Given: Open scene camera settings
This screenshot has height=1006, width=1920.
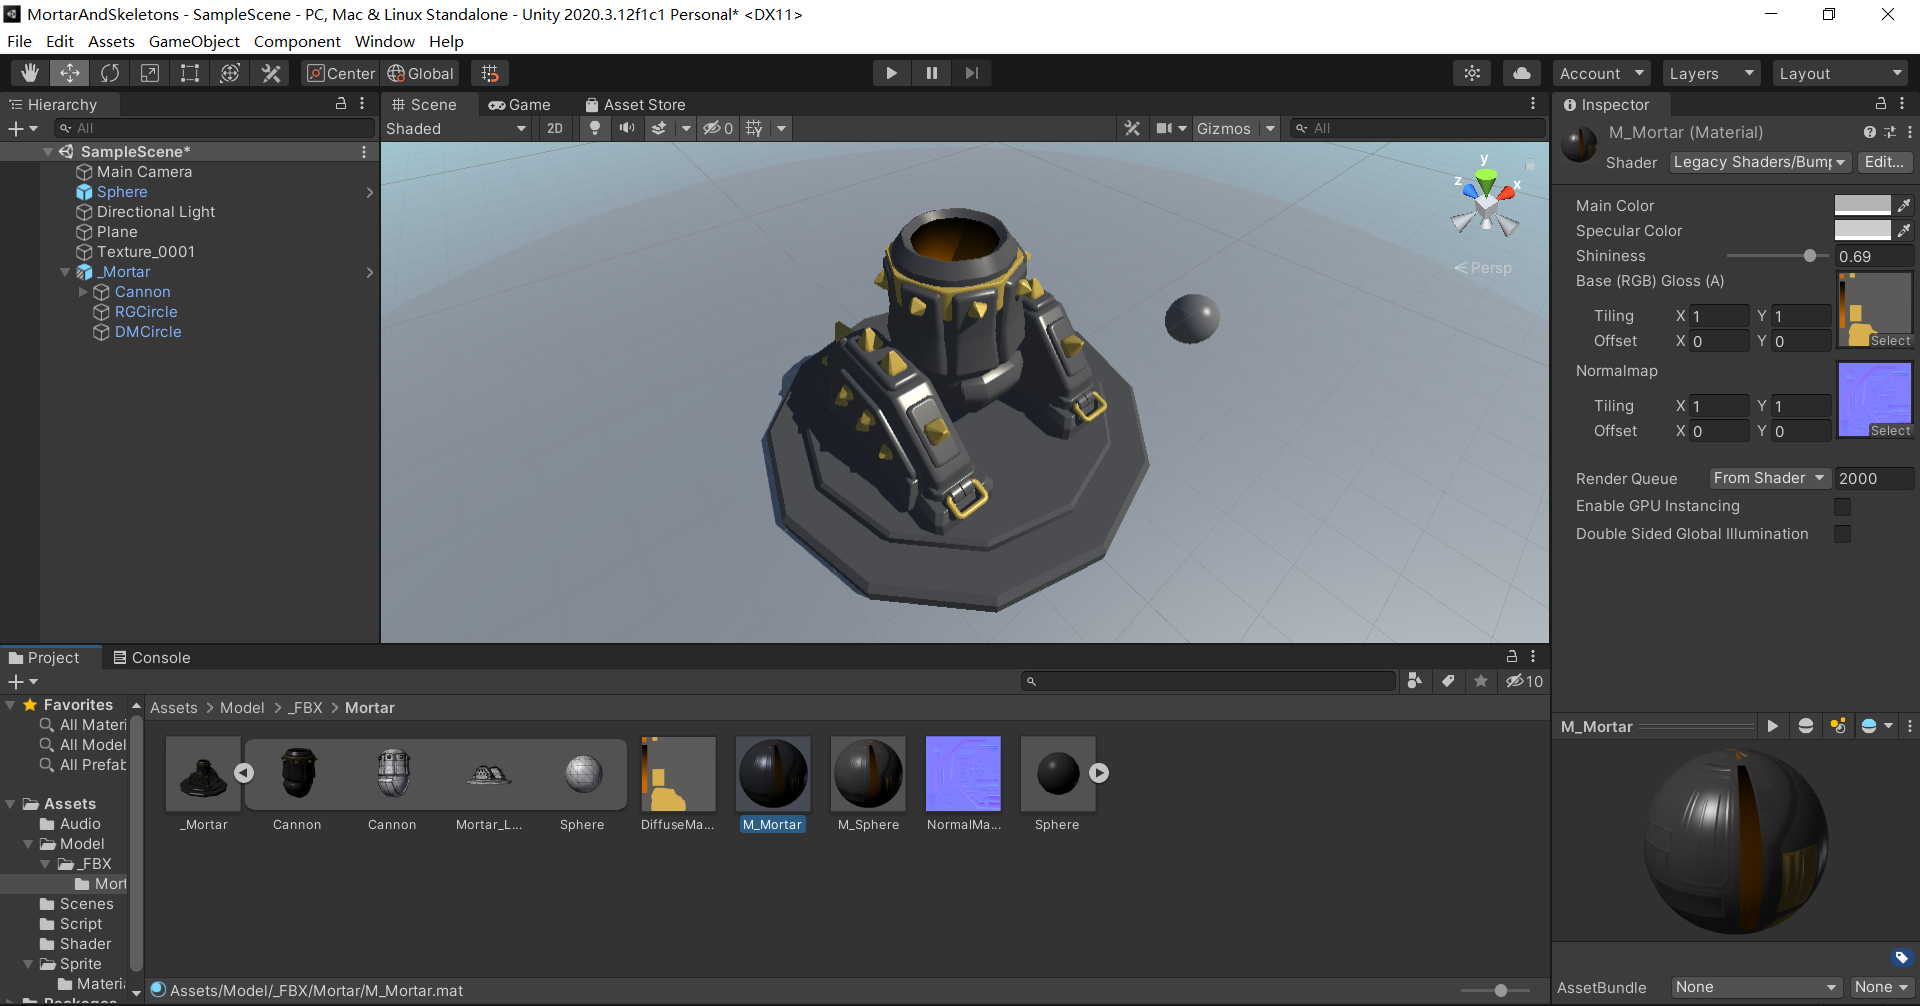Looking at the screenshot, I should pyautogui.click(x=1165, y=128).
